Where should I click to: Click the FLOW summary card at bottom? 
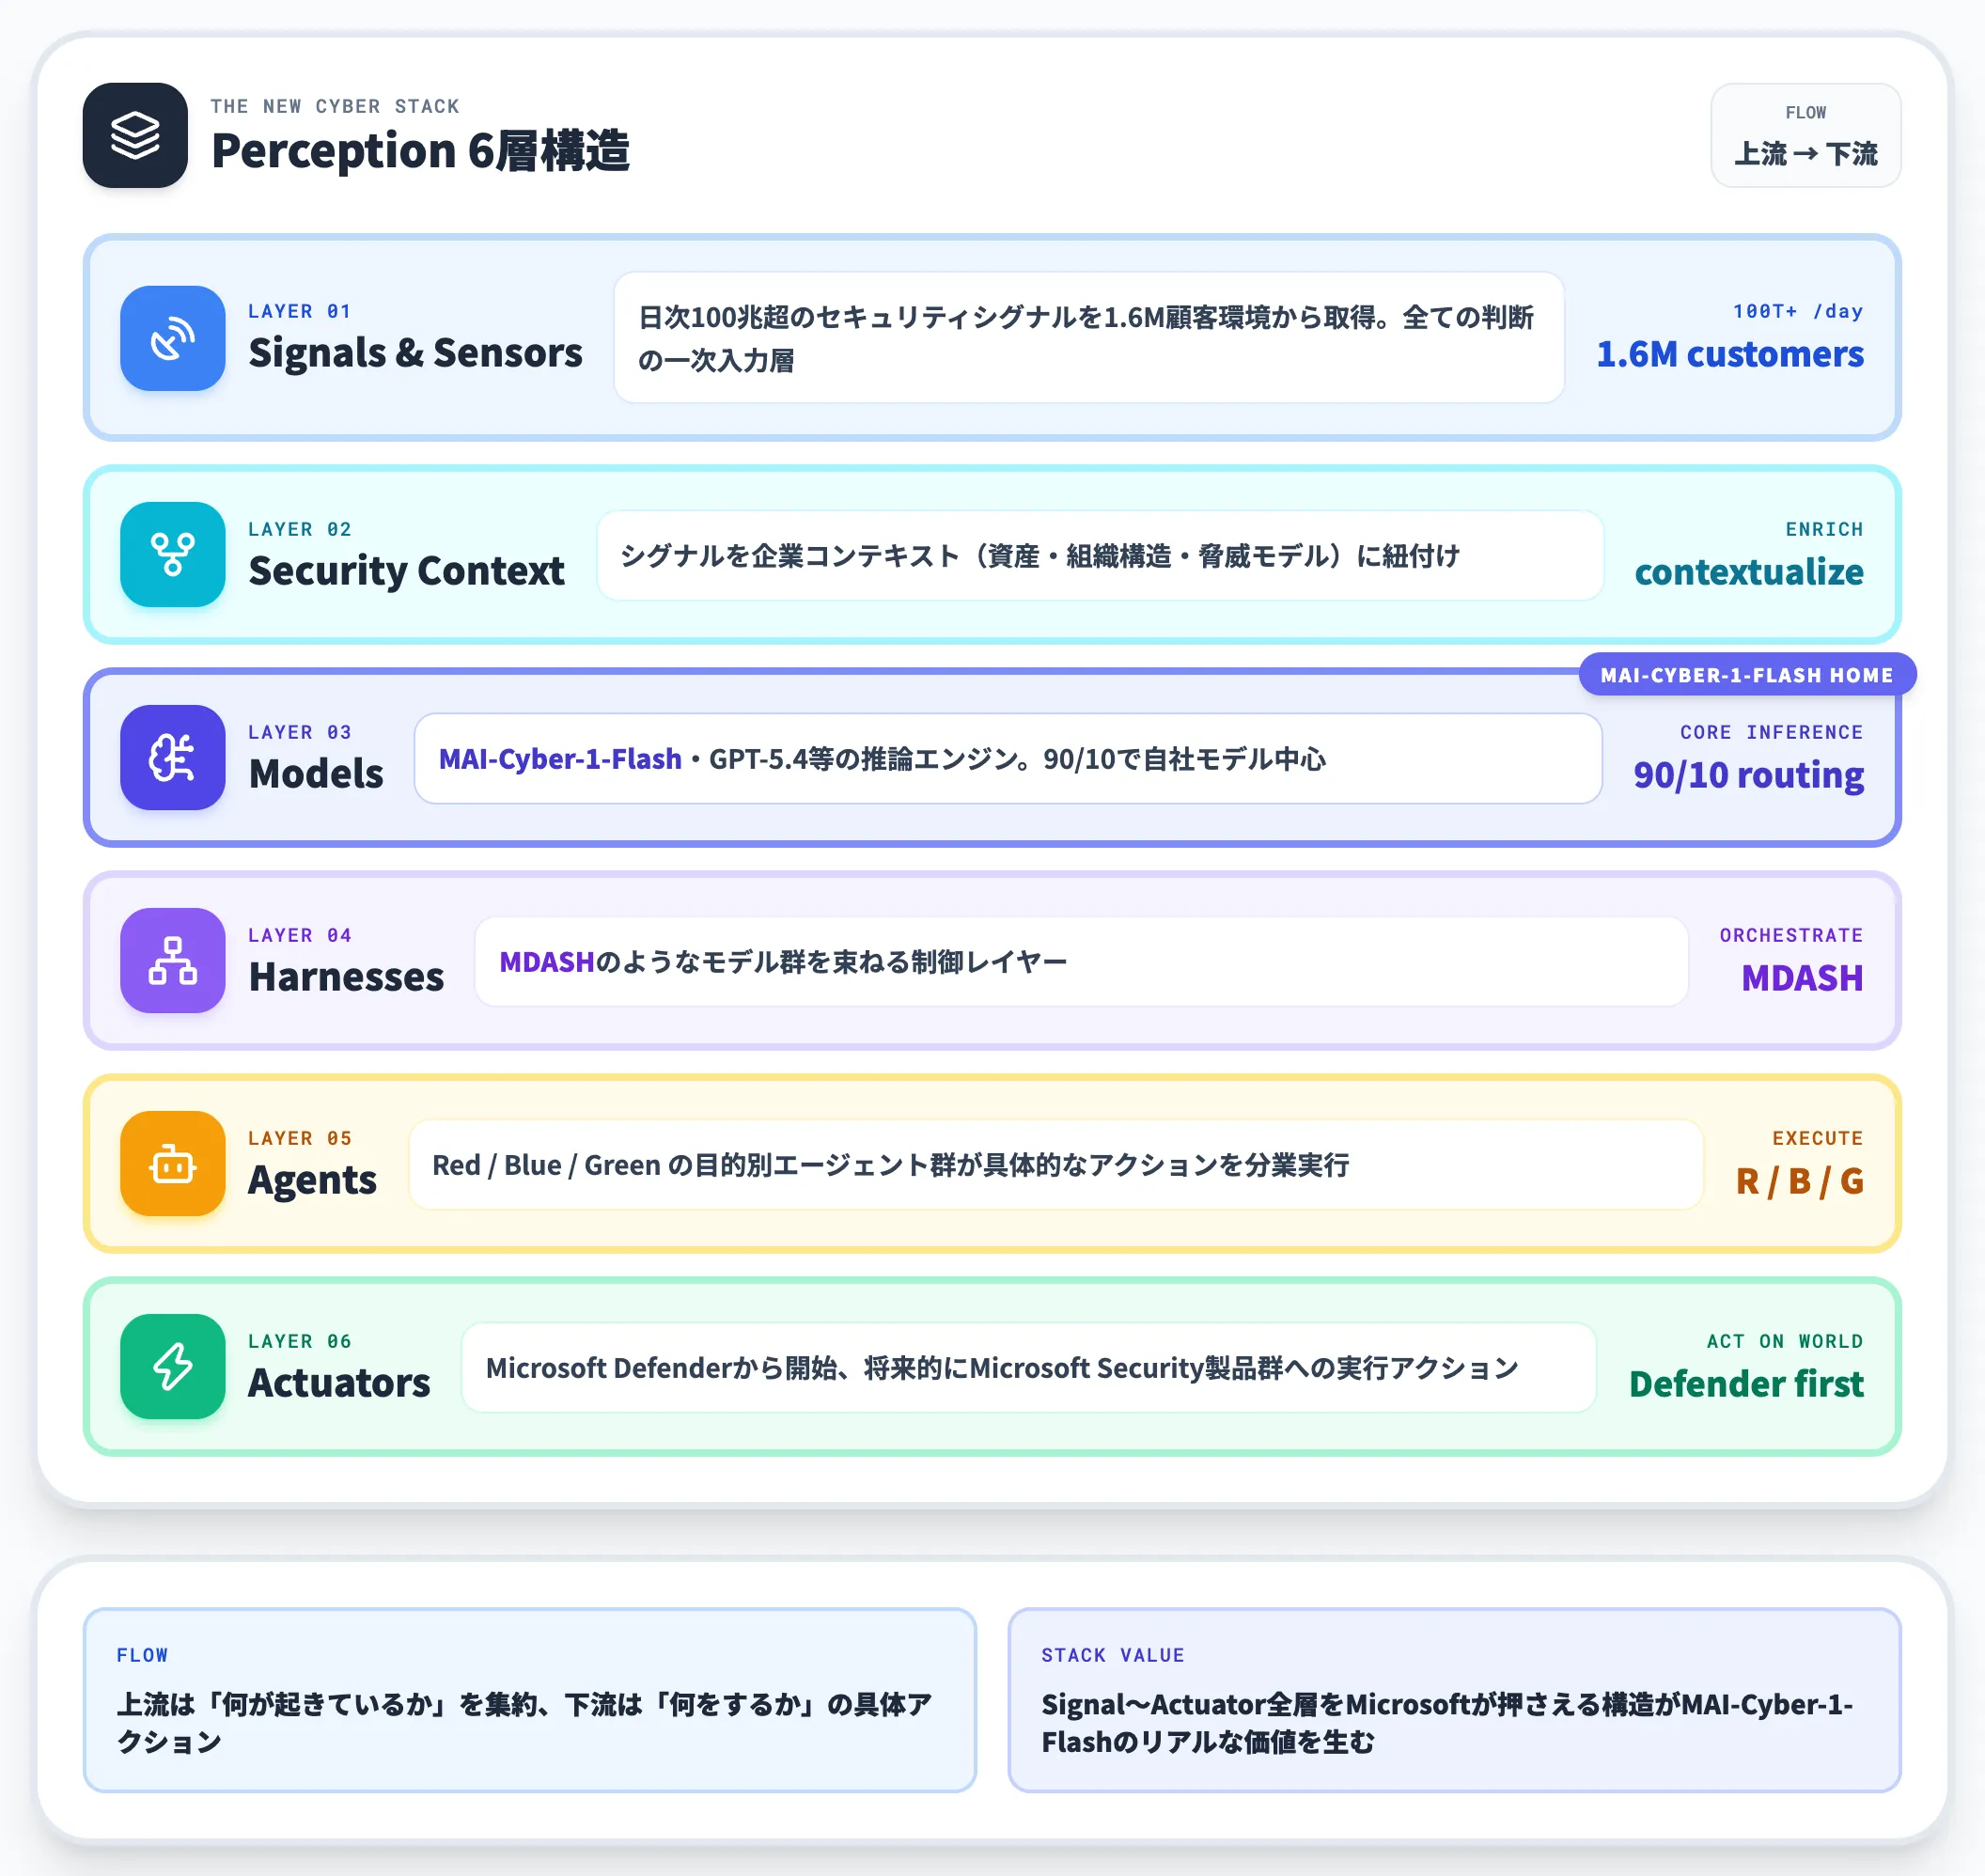click(529, 1700)
